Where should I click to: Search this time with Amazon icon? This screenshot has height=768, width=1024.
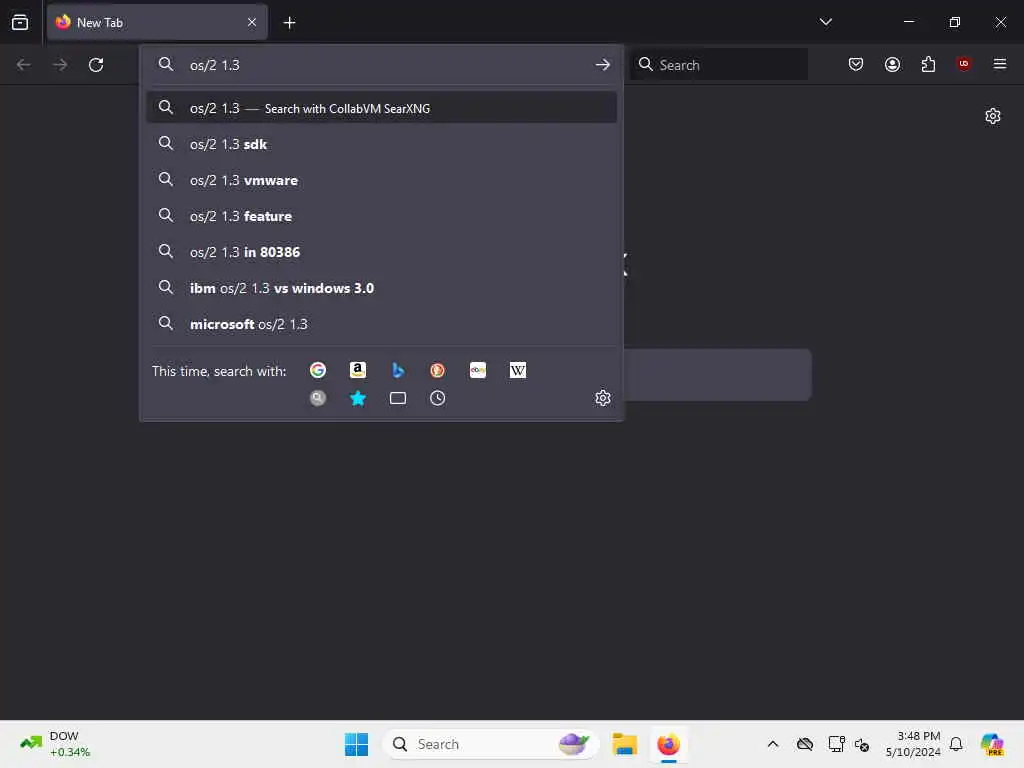(x=357, y=370)
